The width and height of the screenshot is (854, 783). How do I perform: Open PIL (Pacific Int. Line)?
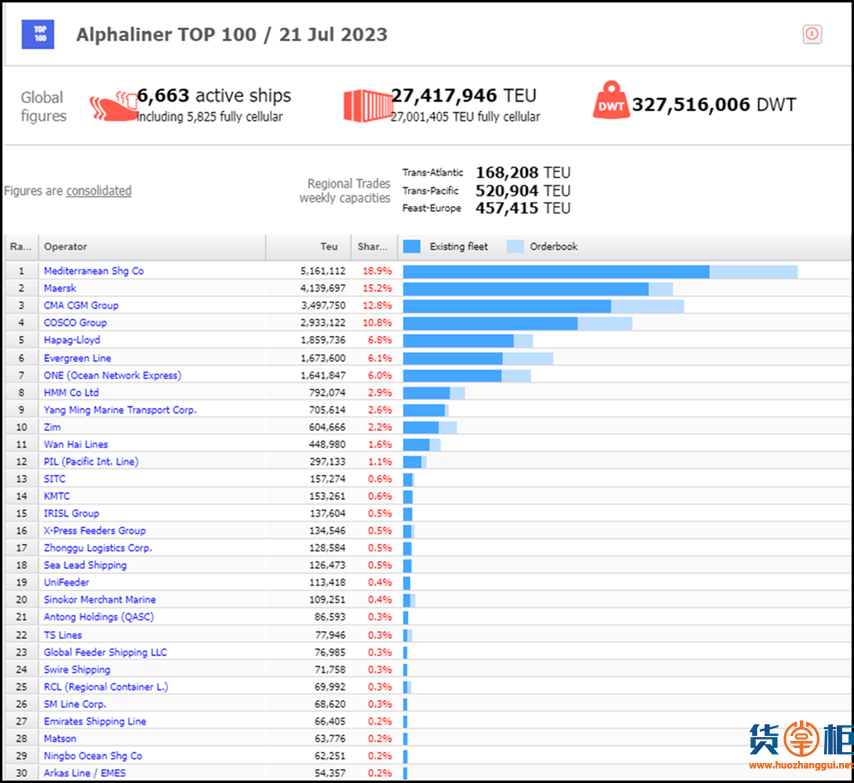[x=91, y=462]
